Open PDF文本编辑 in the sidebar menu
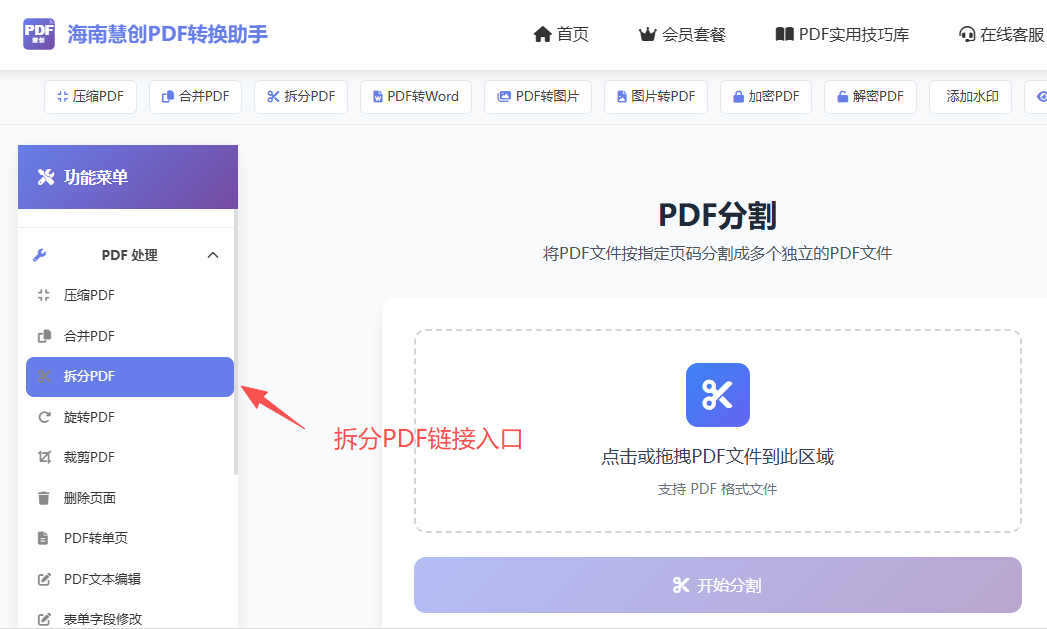Screen dimensions: 1047x629 click(x=130, y=579)
